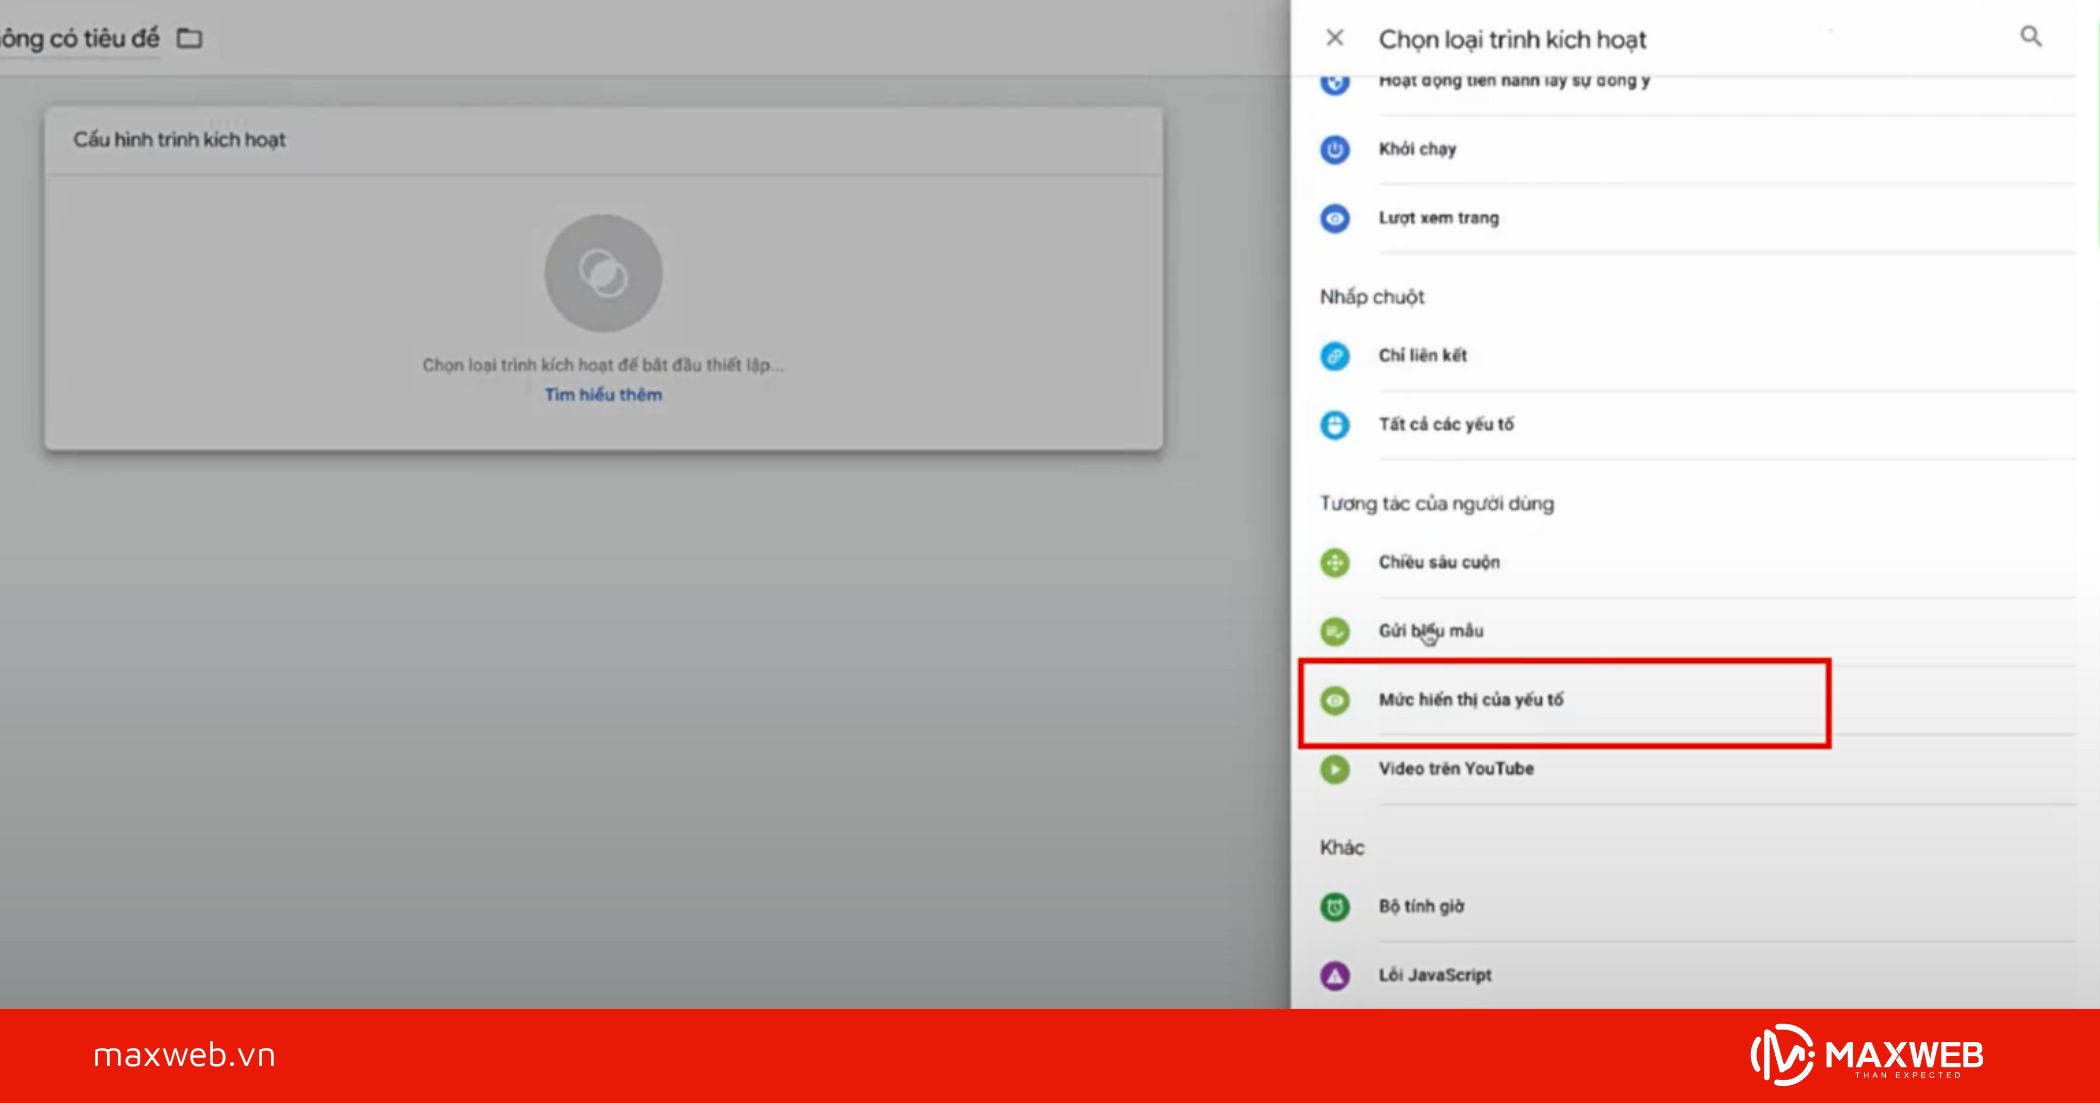Click the Mức hiển thị green eye icon
2100x1103 pixels.
[1335, 700]
